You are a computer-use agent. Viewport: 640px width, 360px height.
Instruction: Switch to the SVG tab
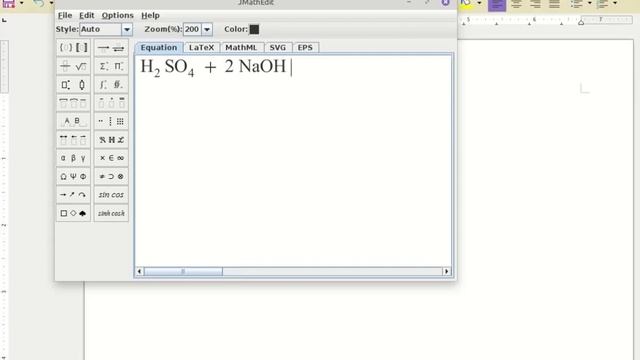coord(278,48)
